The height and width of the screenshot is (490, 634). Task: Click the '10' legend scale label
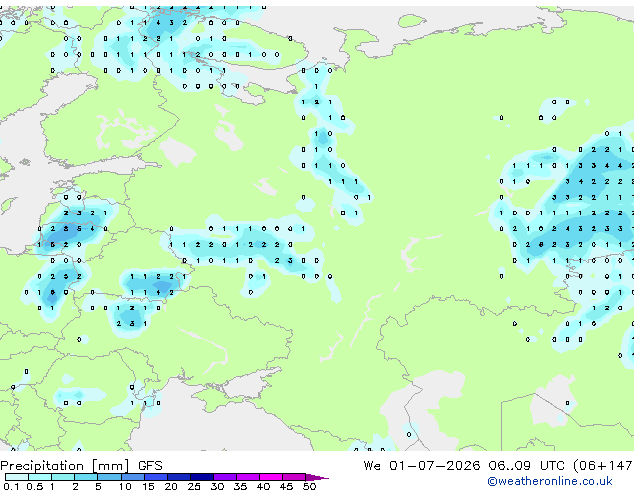coord(125,486)
